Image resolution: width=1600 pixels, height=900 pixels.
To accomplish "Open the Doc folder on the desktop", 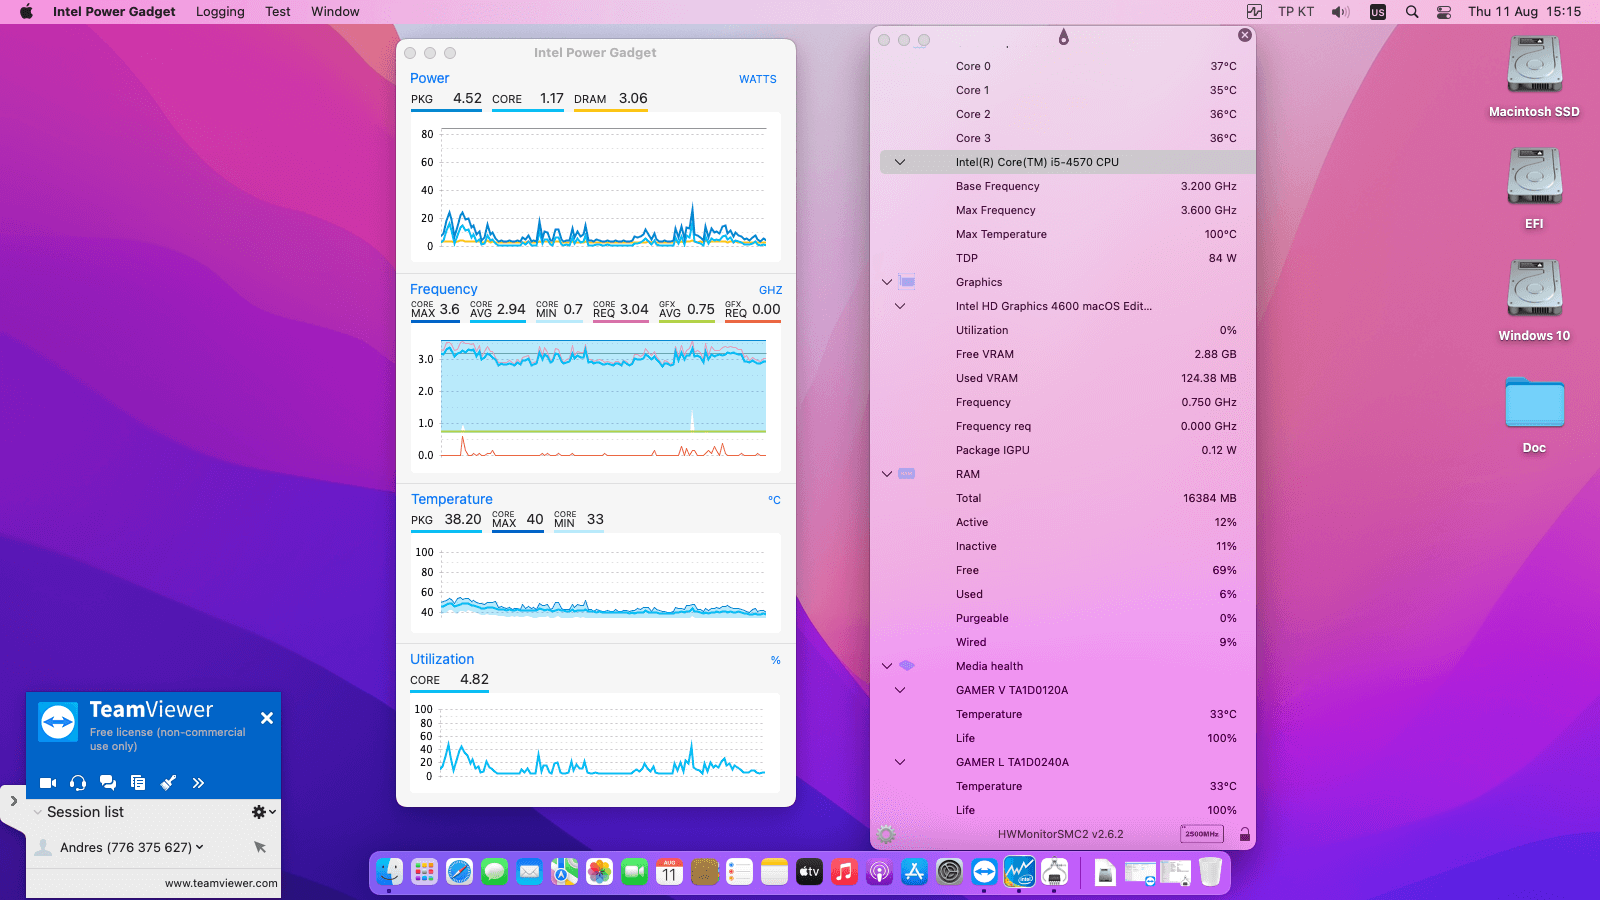I will 1534,414.
